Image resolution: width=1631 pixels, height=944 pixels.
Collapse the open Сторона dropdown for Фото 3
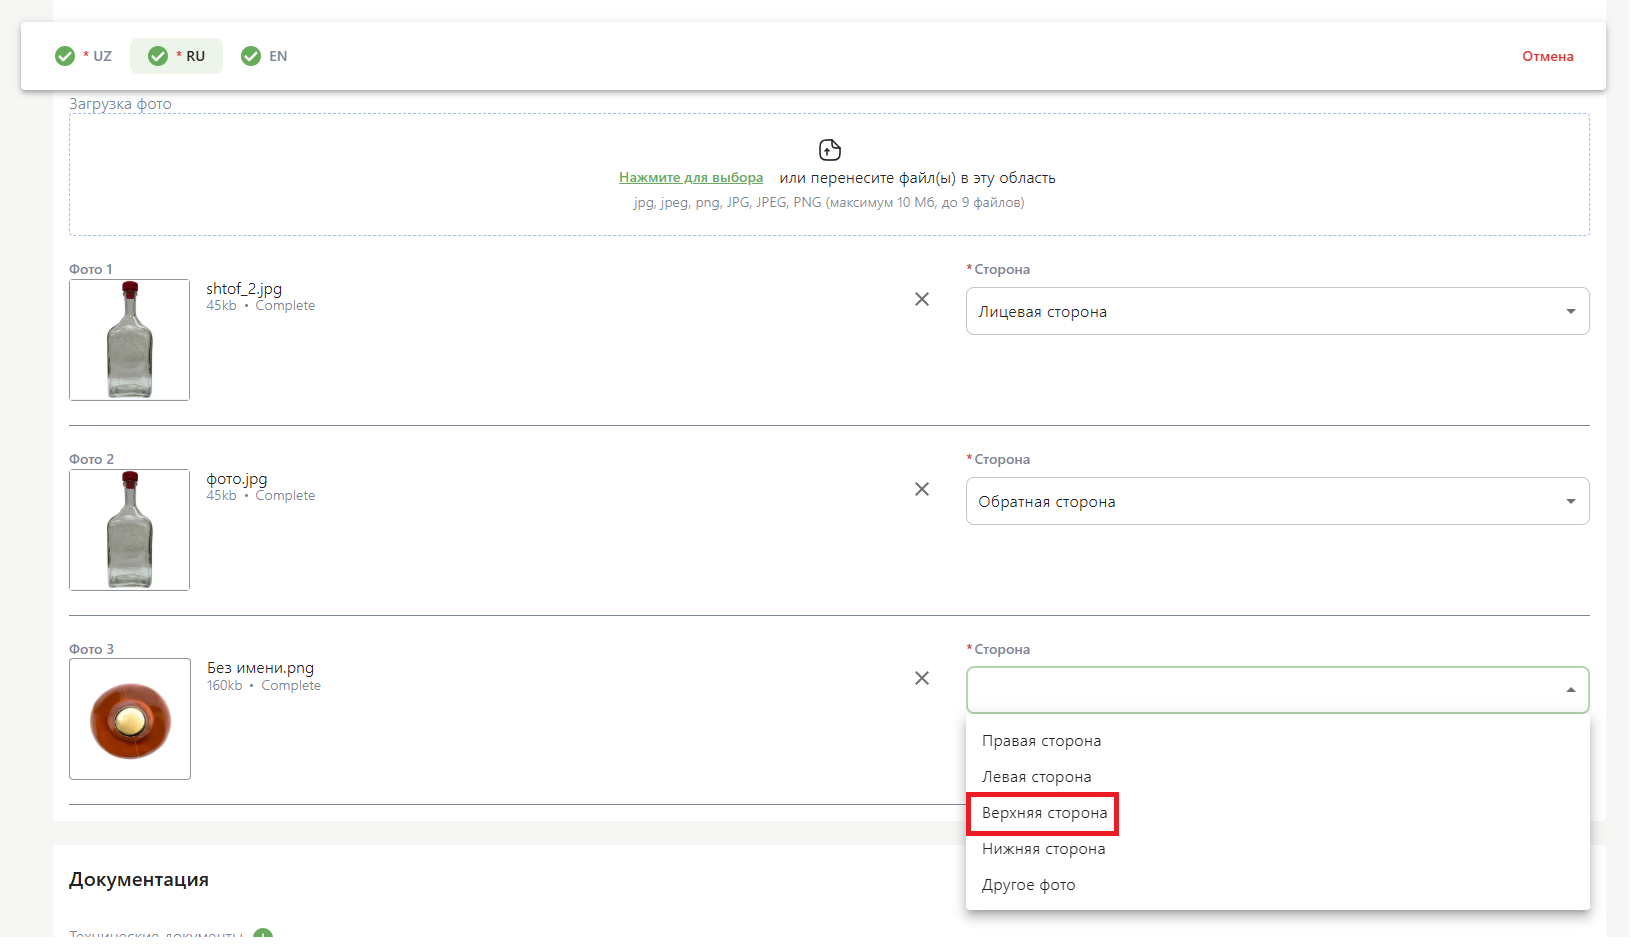point(1570,690)
